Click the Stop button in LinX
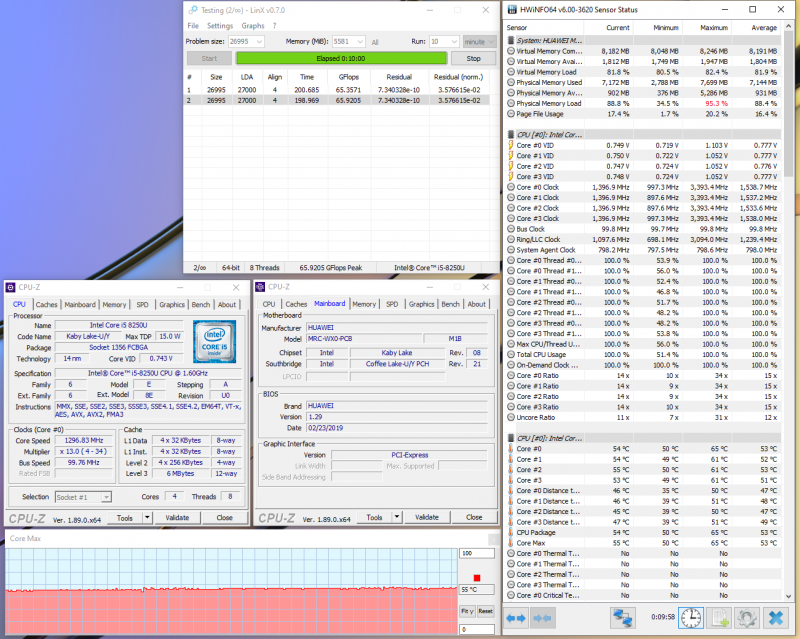Viewport: 800px width, 639px height. [473, 59]
